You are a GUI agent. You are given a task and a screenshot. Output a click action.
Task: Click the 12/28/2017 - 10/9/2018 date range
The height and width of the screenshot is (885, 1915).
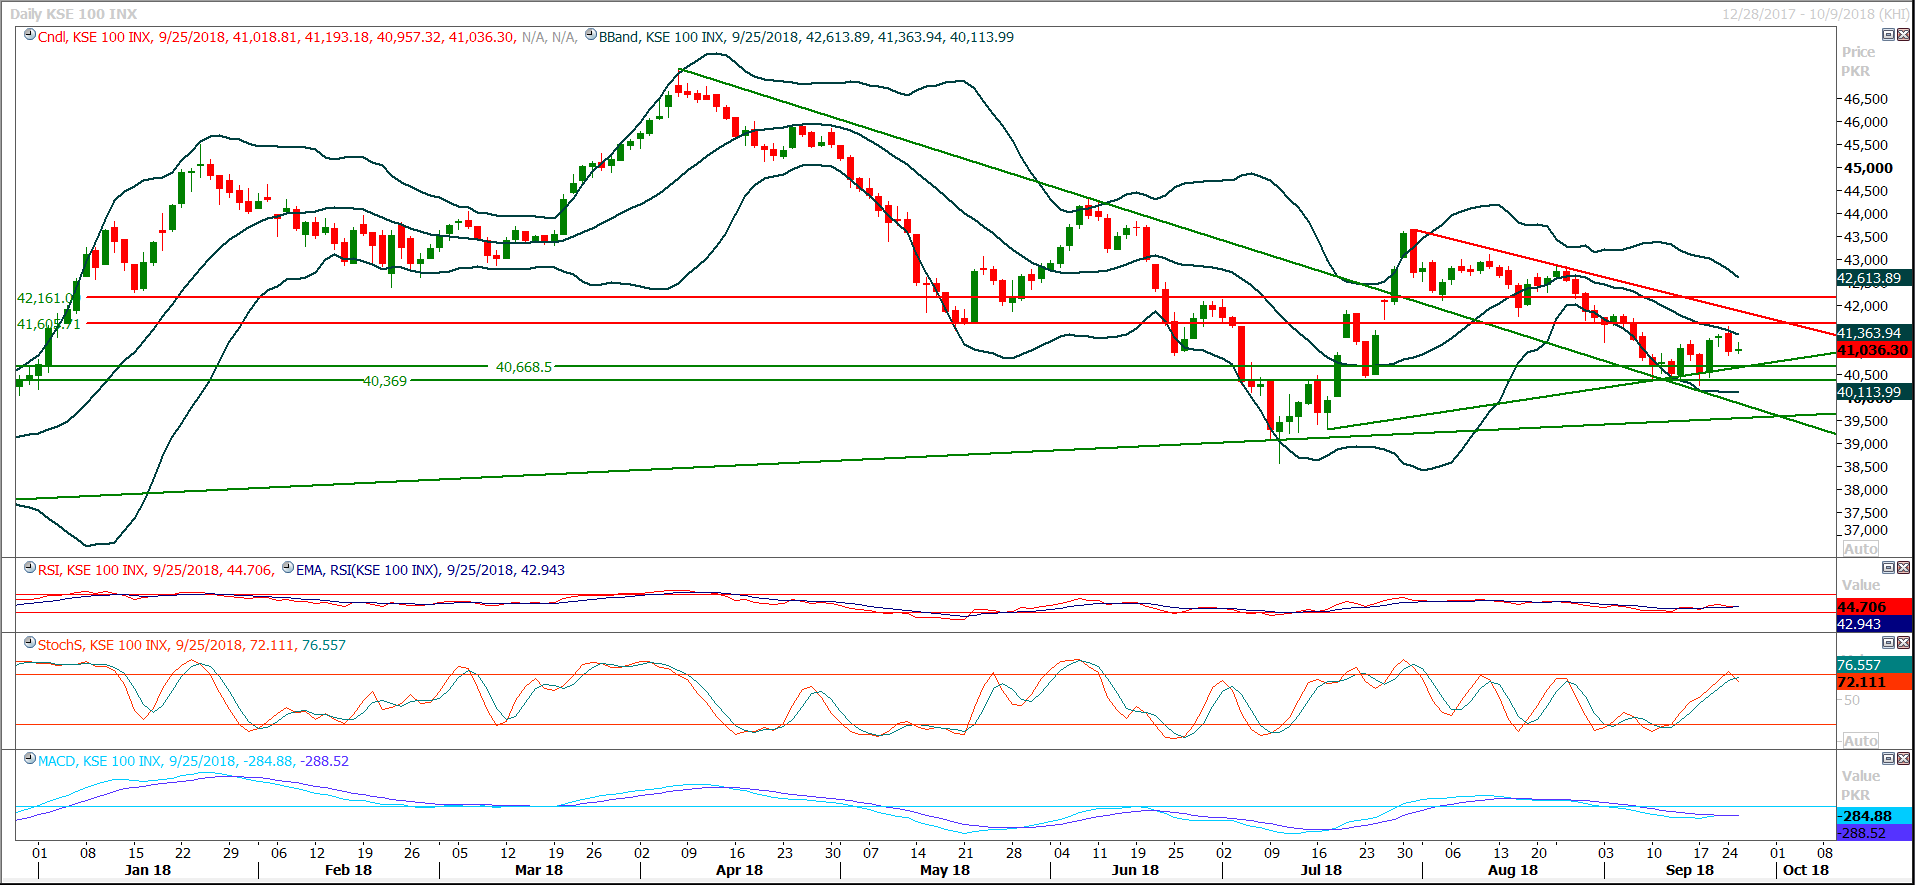click(1815, 14)
